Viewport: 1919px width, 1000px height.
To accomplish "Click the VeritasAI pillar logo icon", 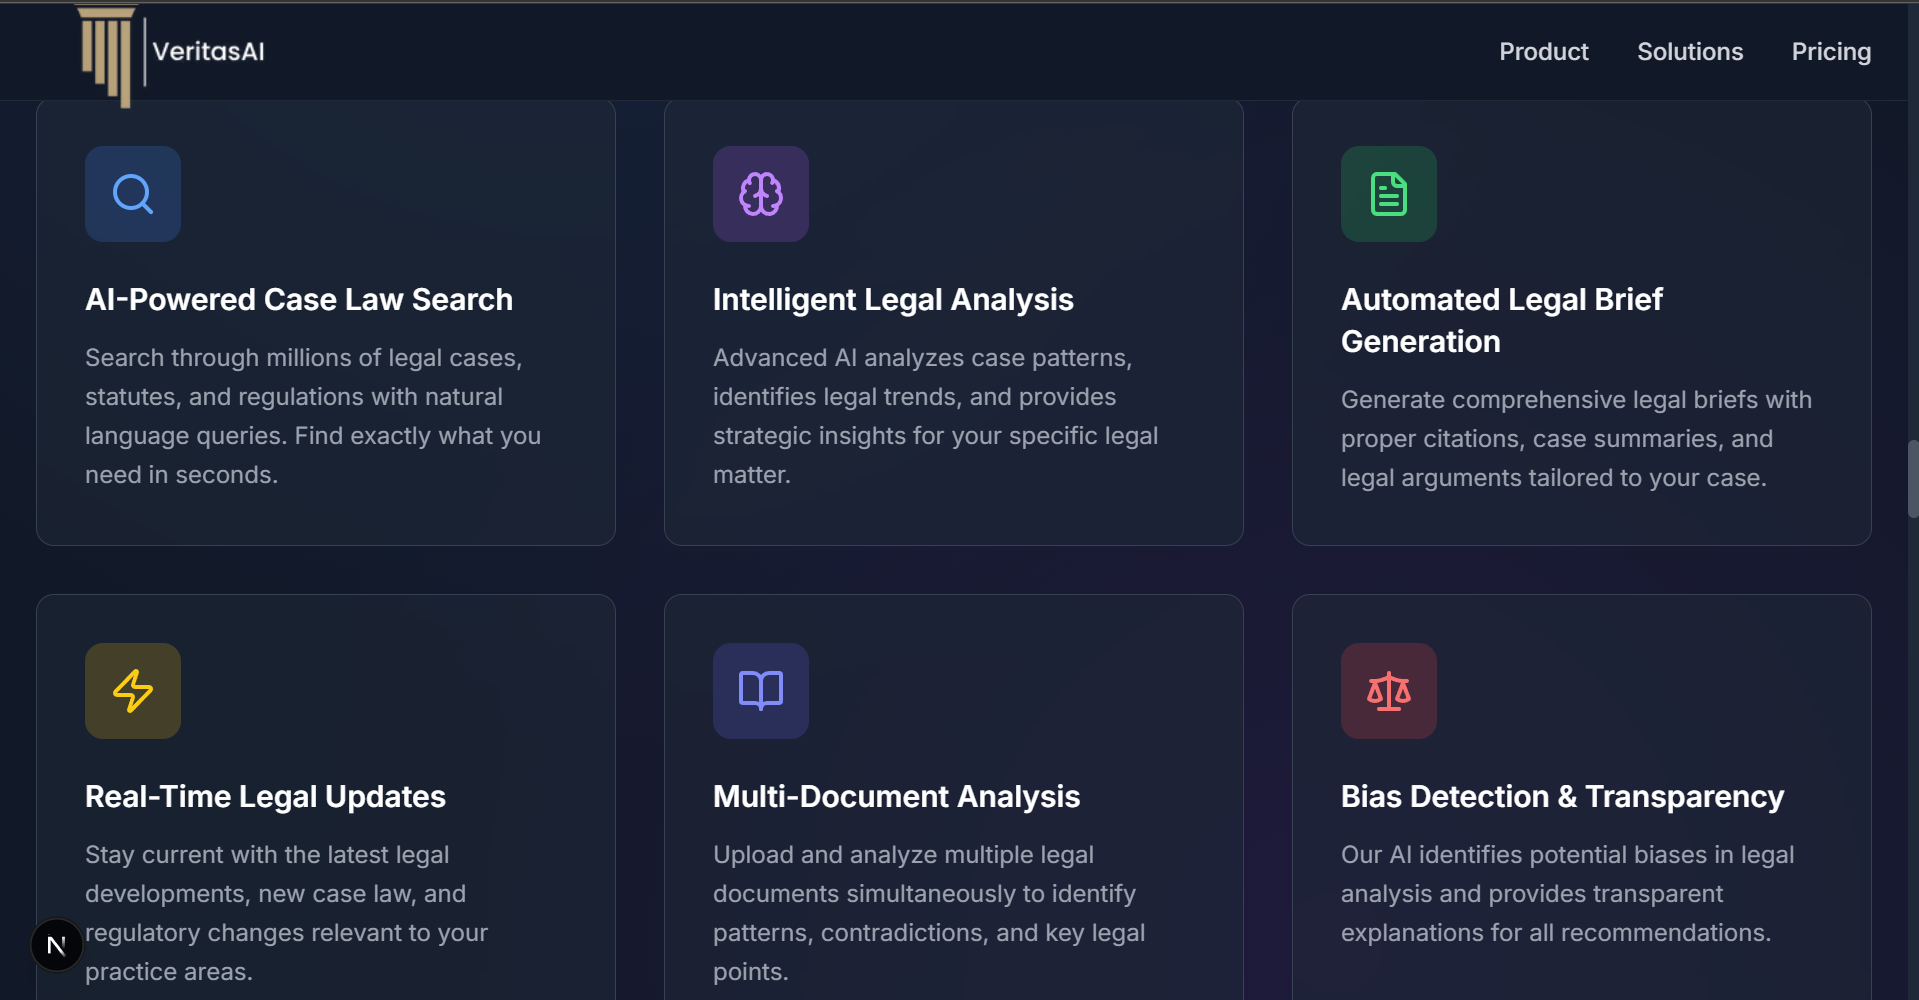I will (106, 56).
